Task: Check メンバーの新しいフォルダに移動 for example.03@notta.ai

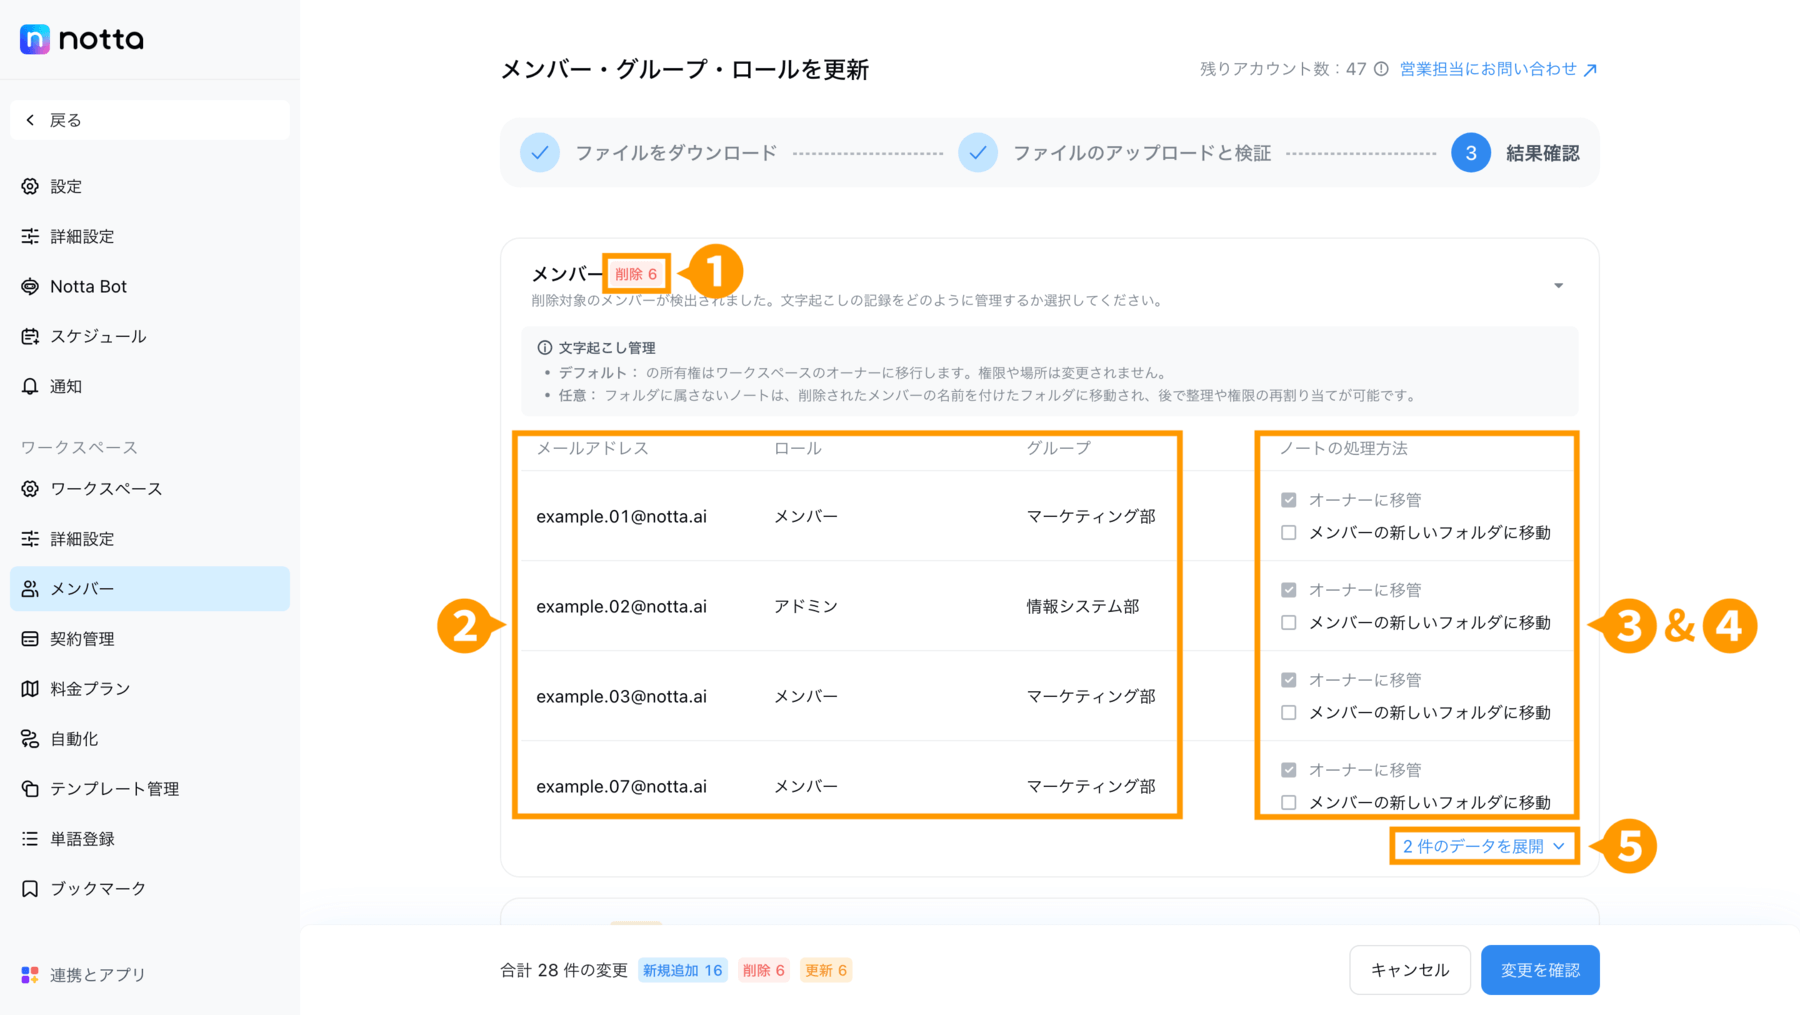Action: (1289, 713)
